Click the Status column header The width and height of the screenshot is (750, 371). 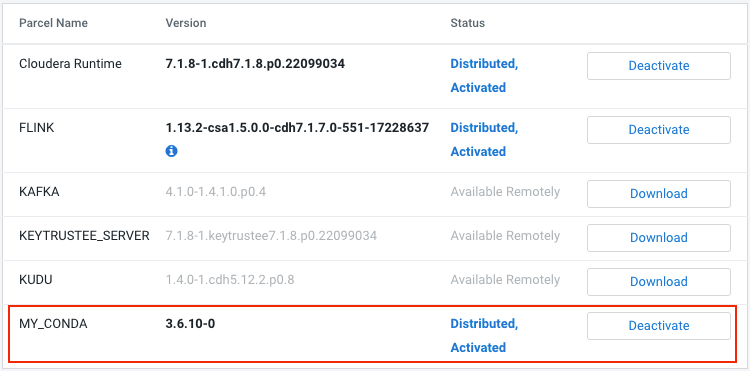(x=467, y=23)
